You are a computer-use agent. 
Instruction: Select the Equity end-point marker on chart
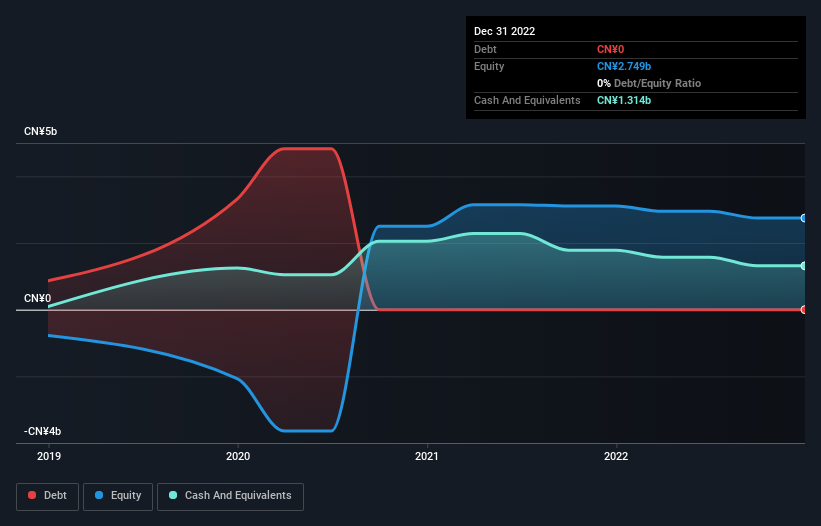804,218
